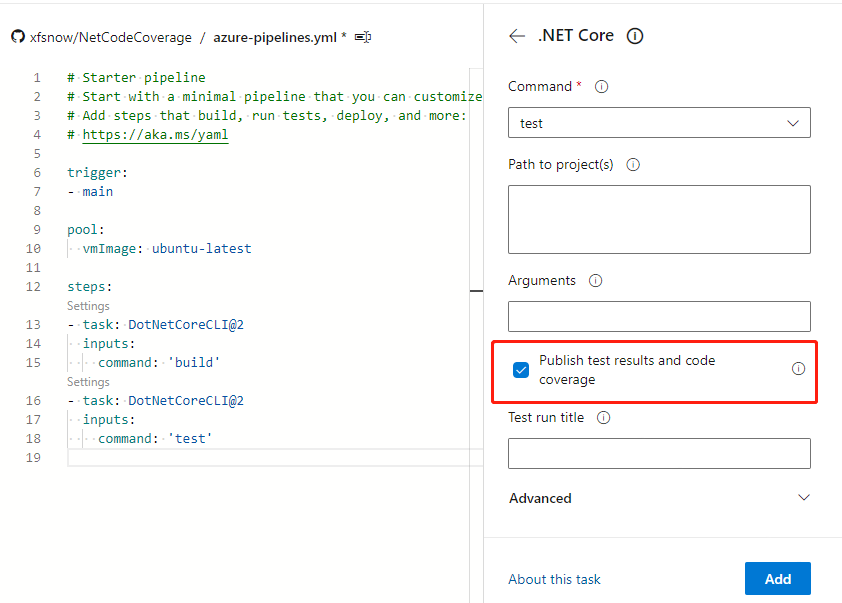Click the 'steps:' line in editor
The width and height of the screenshot is (842, 603).
[90, 287]
